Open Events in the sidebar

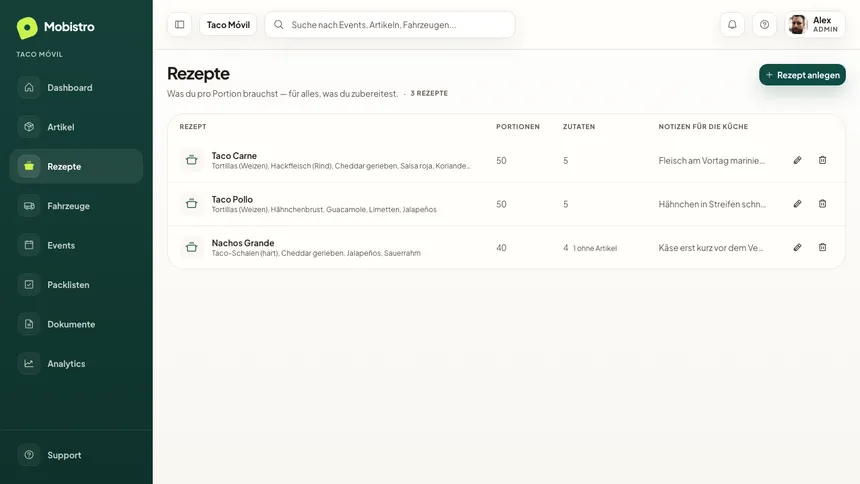coord(76,245)
